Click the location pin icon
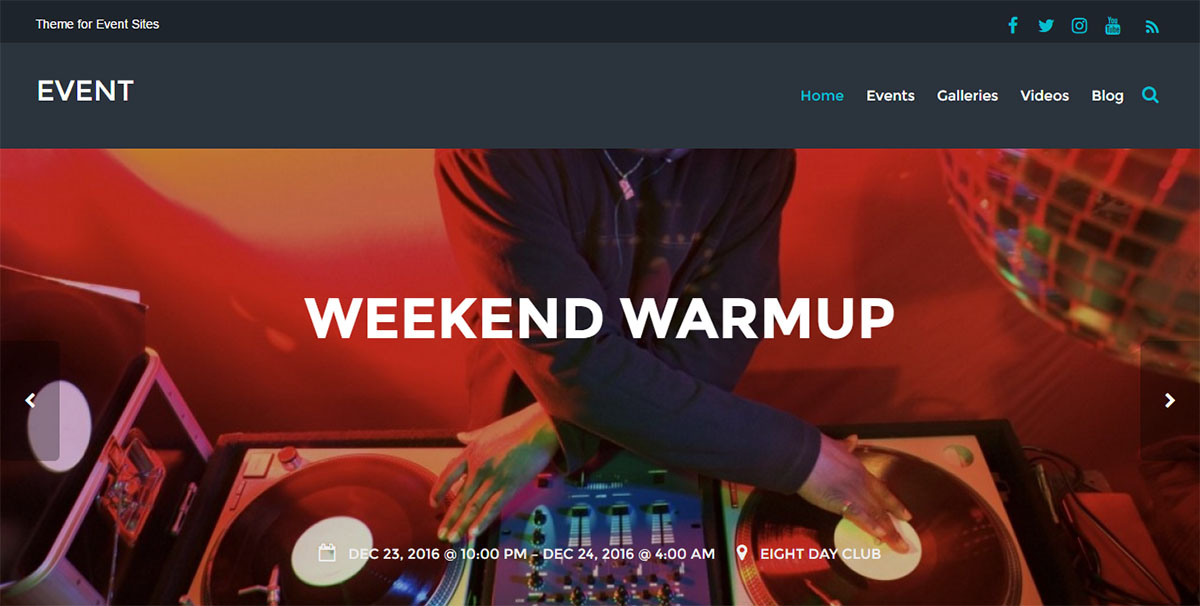This screenshot has height=606, width=1200. [x=742, y=553]
